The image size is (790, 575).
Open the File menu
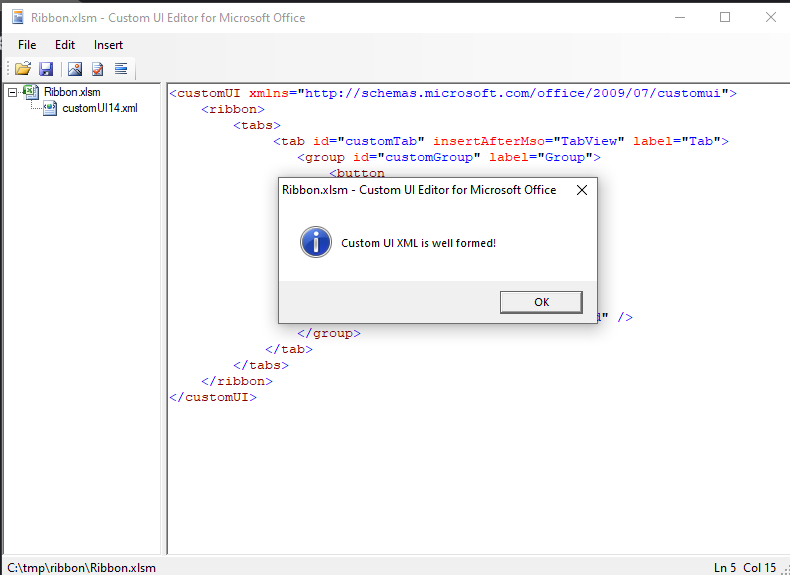pyautogui.click(x=27, y=45)
